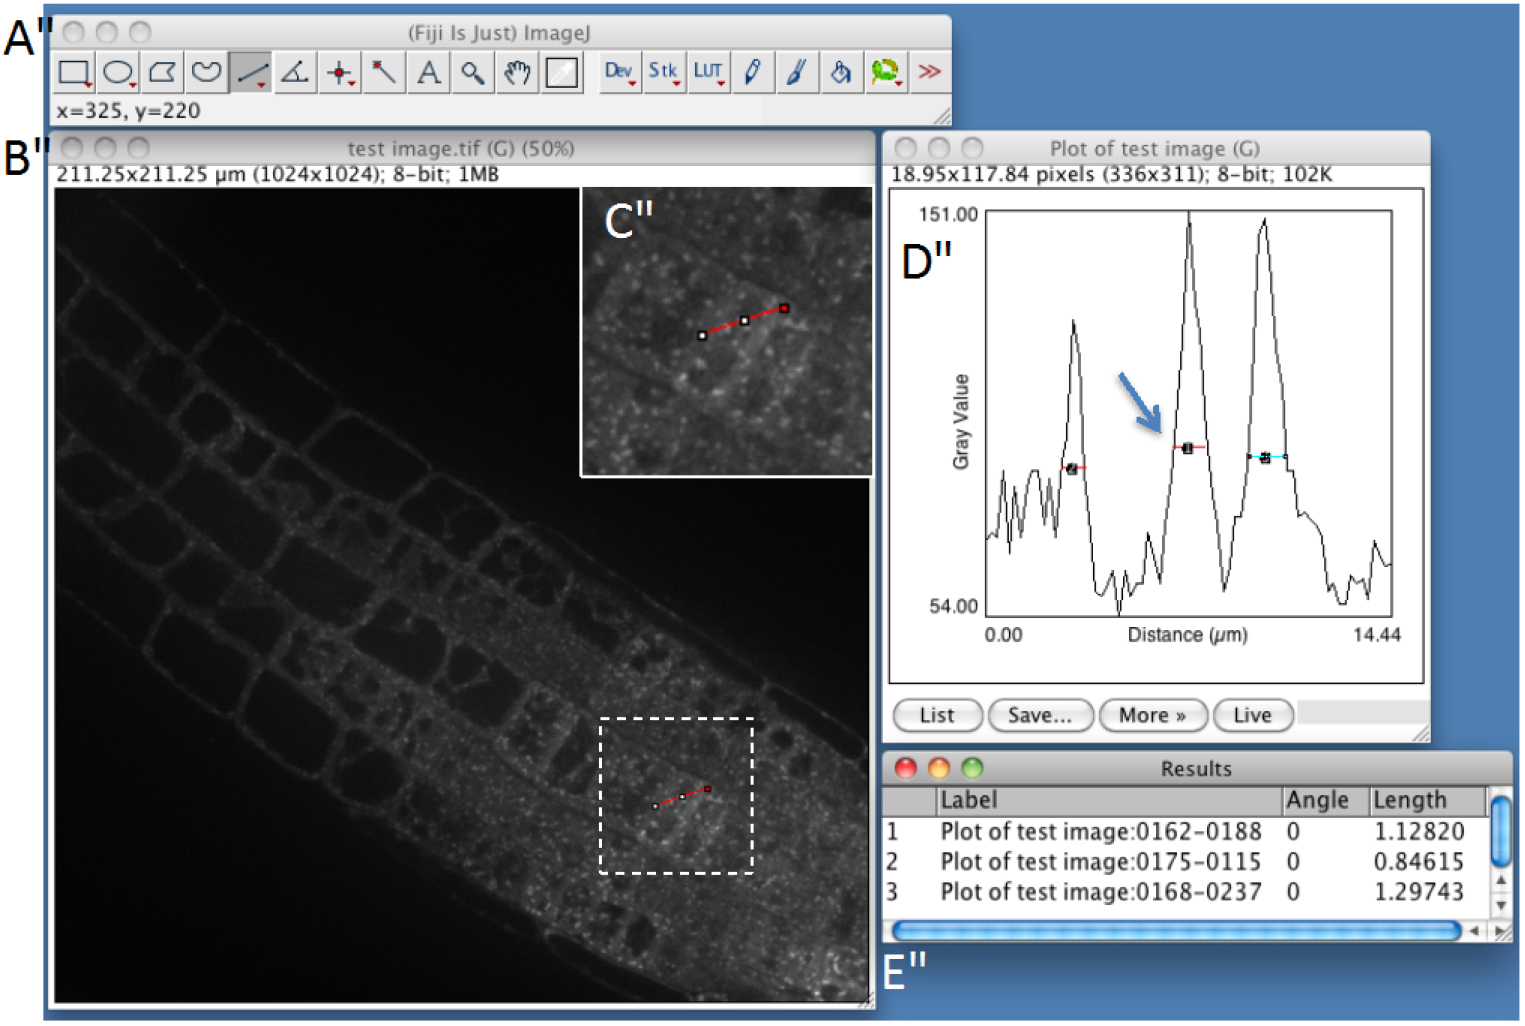
Task: Click the test image.tif window title bar
Action: pyautogui.click(x=461, y=148)
